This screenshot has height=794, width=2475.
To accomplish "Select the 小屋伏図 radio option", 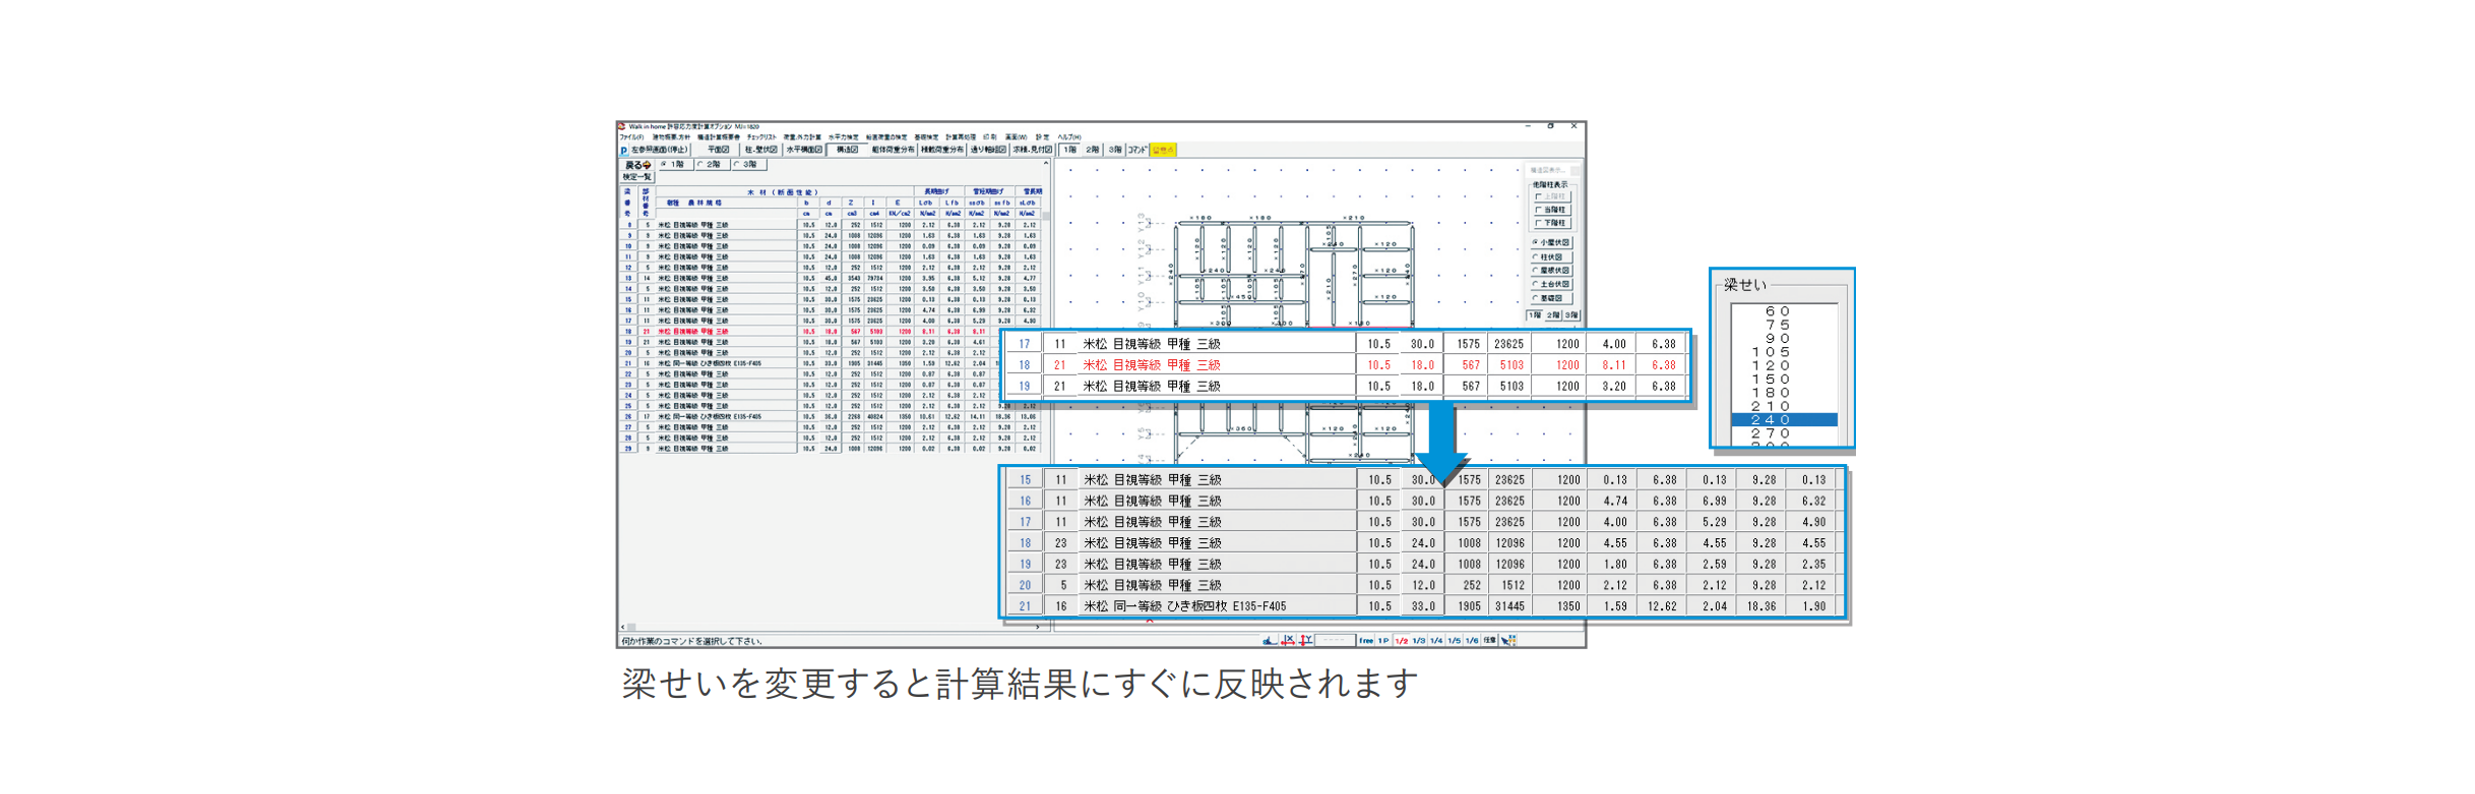I will 1551,243.
